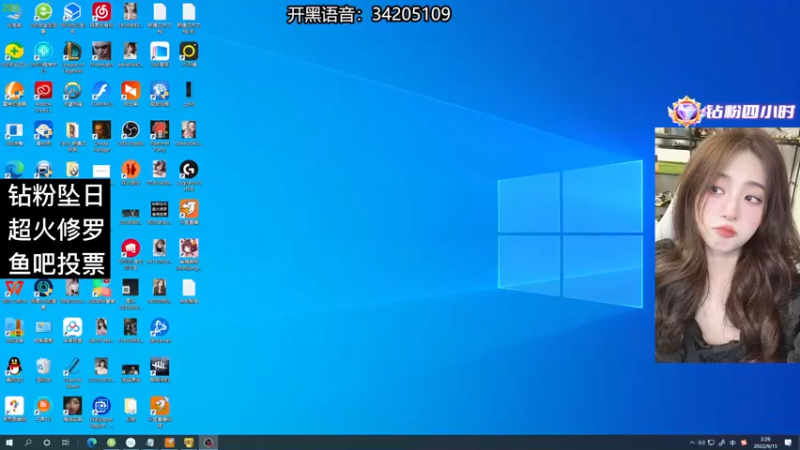Image resolution: width=800 pixels, height=450 pixels.
Task: Launch Dead by Daylight game icon
Action: pyautogui.click(x=160, y=366)
